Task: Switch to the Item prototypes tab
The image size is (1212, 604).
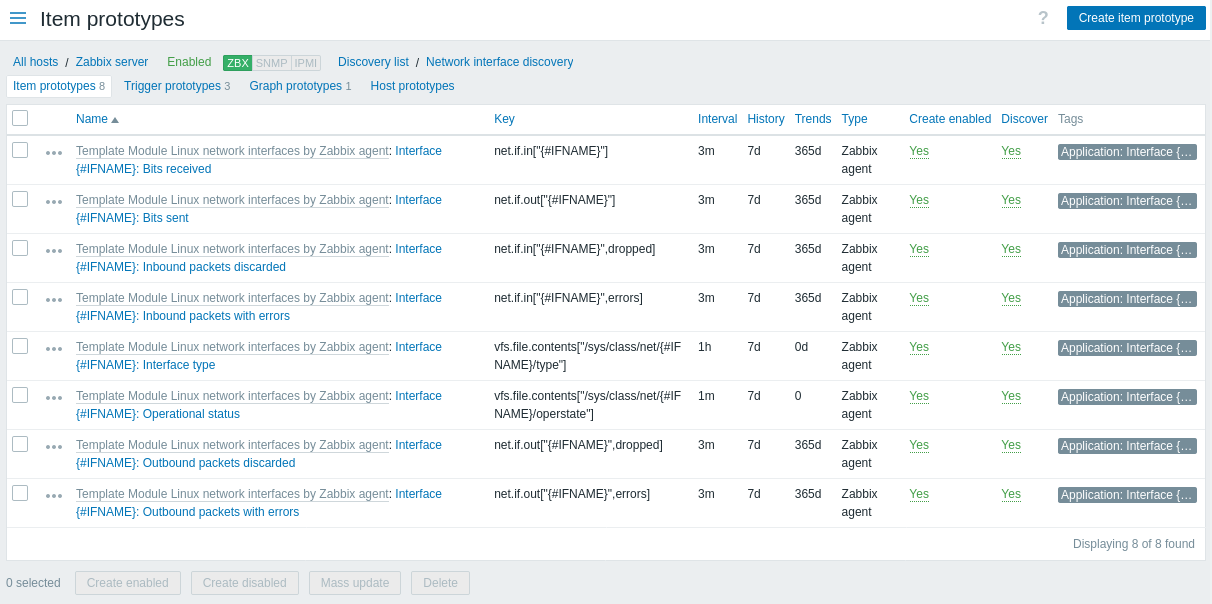Action: (59, 86)
